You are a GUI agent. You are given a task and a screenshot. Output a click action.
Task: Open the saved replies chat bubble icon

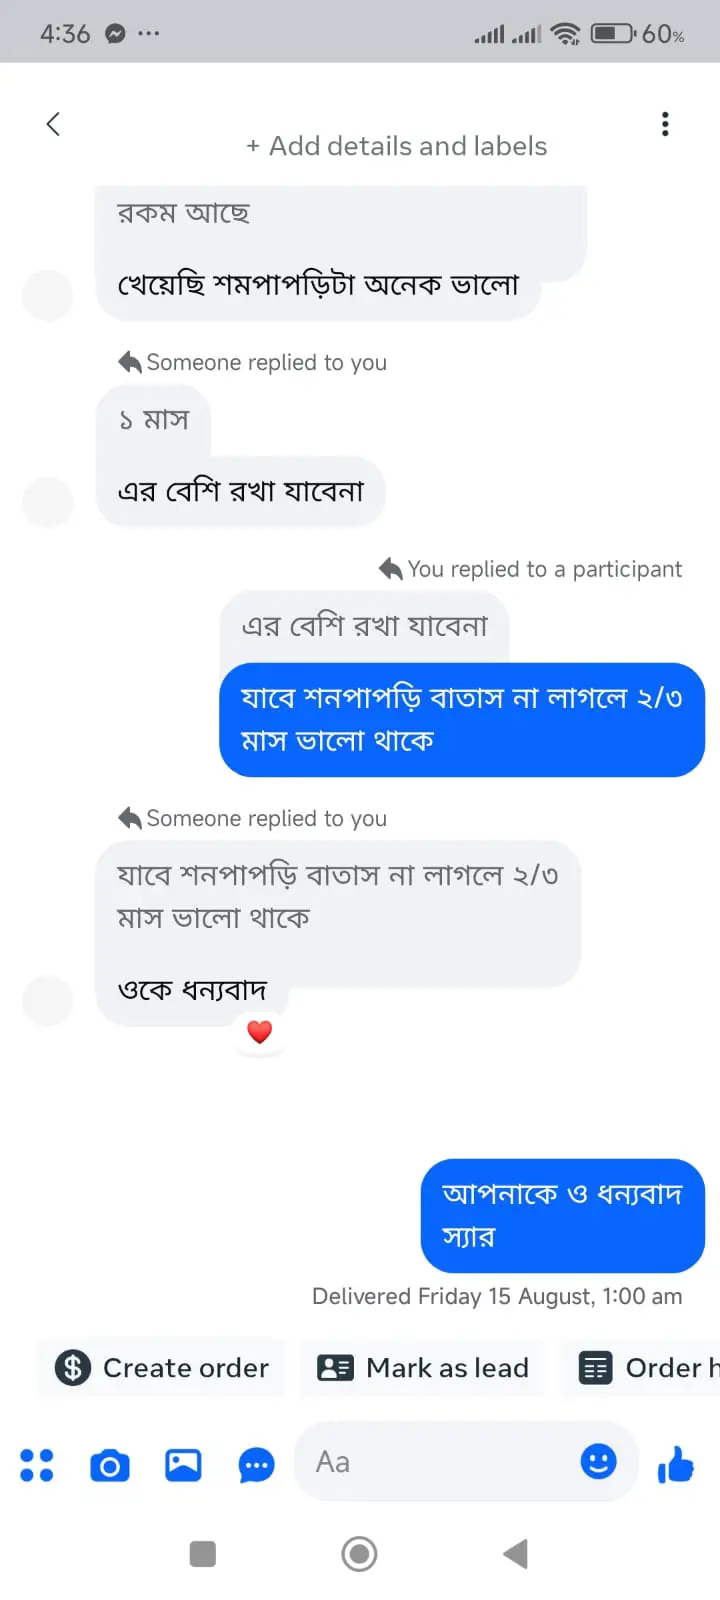pos(256,1466)
